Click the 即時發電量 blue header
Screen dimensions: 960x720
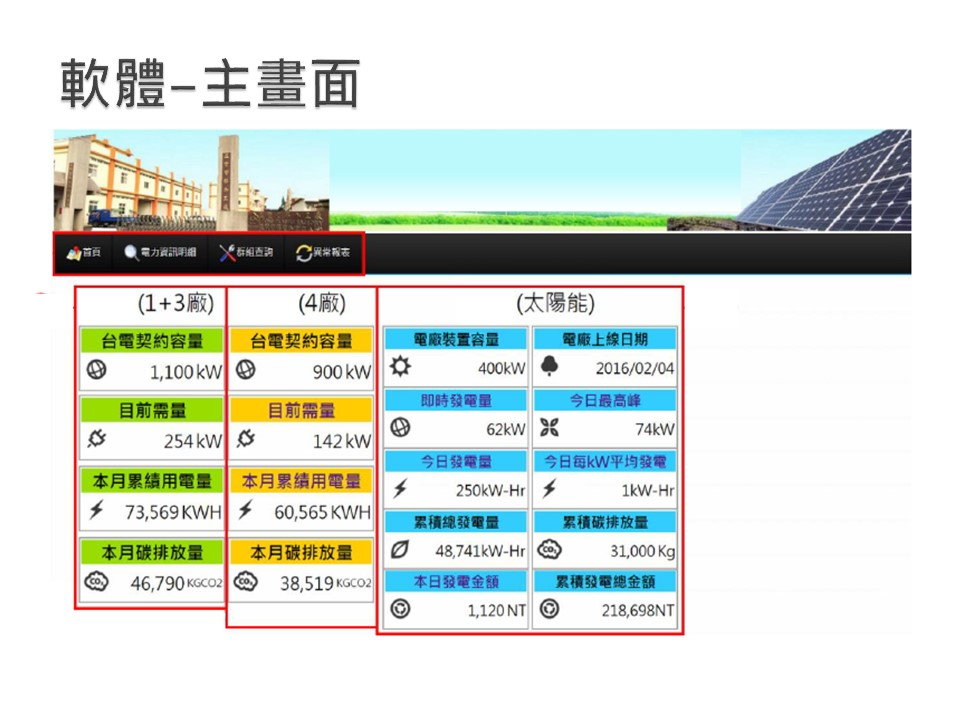click(456, 400)
